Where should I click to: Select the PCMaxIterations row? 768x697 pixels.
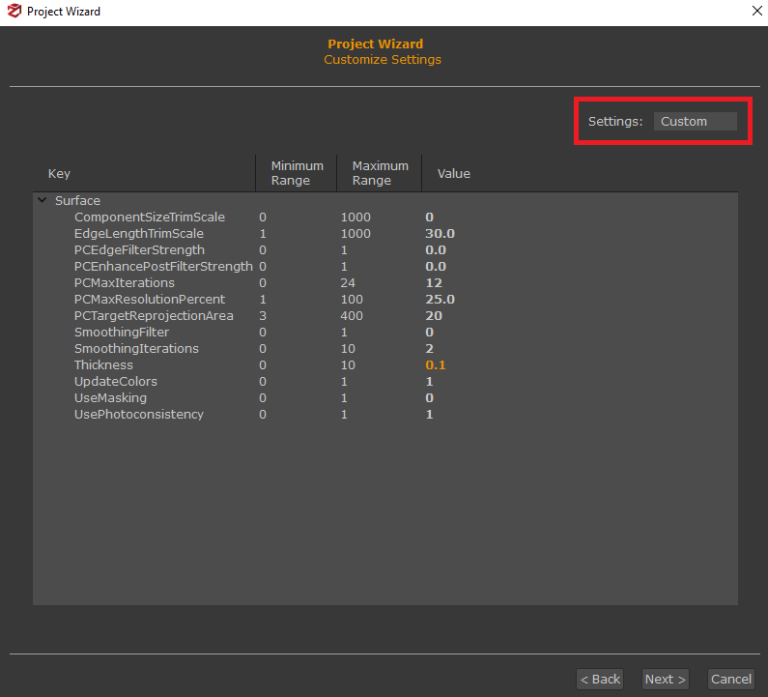[x=124, y=283]
